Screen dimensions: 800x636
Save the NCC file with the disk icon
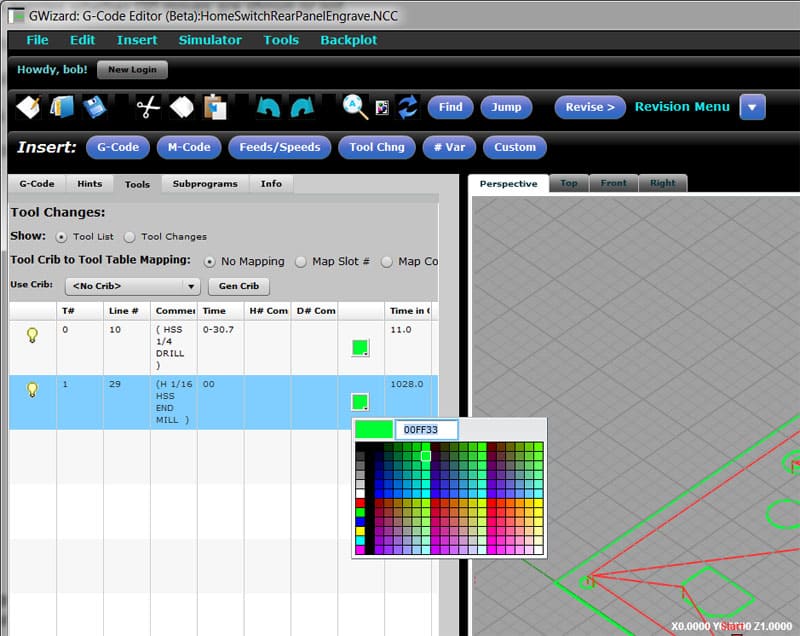[x=93, y=108]
